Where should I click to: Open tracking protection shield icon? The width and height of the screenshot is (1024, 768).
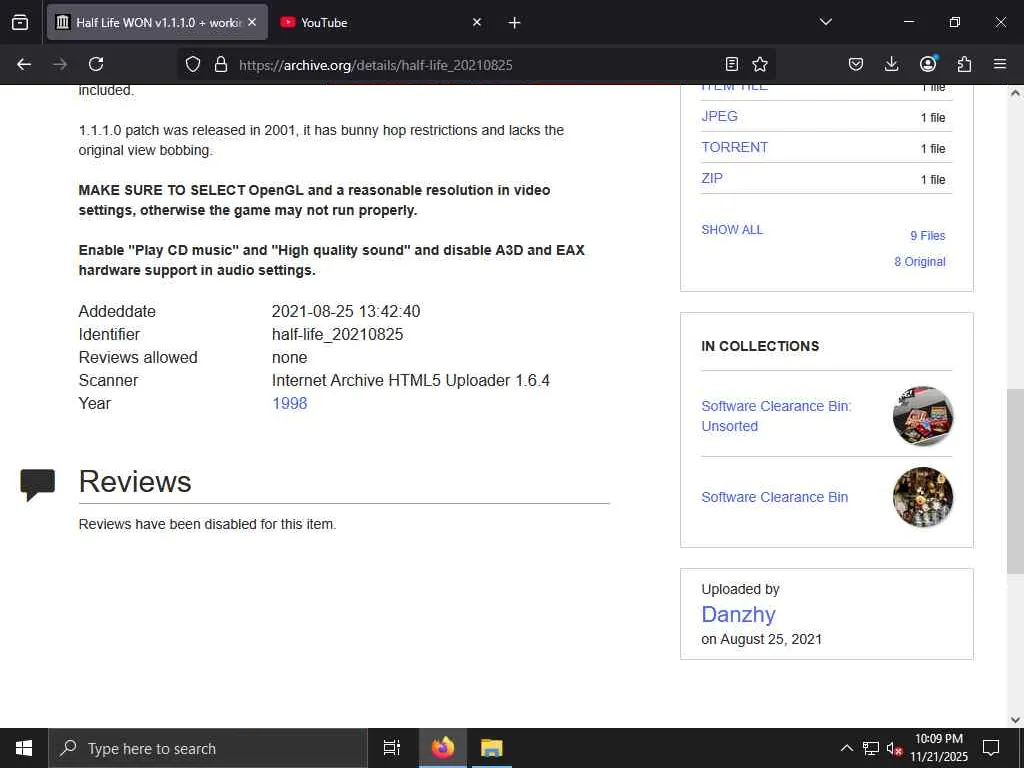[193, 64]
